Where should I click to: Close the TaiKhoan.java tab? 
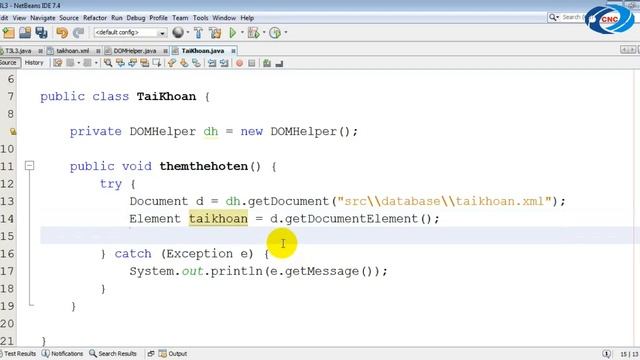pos(233,51)
